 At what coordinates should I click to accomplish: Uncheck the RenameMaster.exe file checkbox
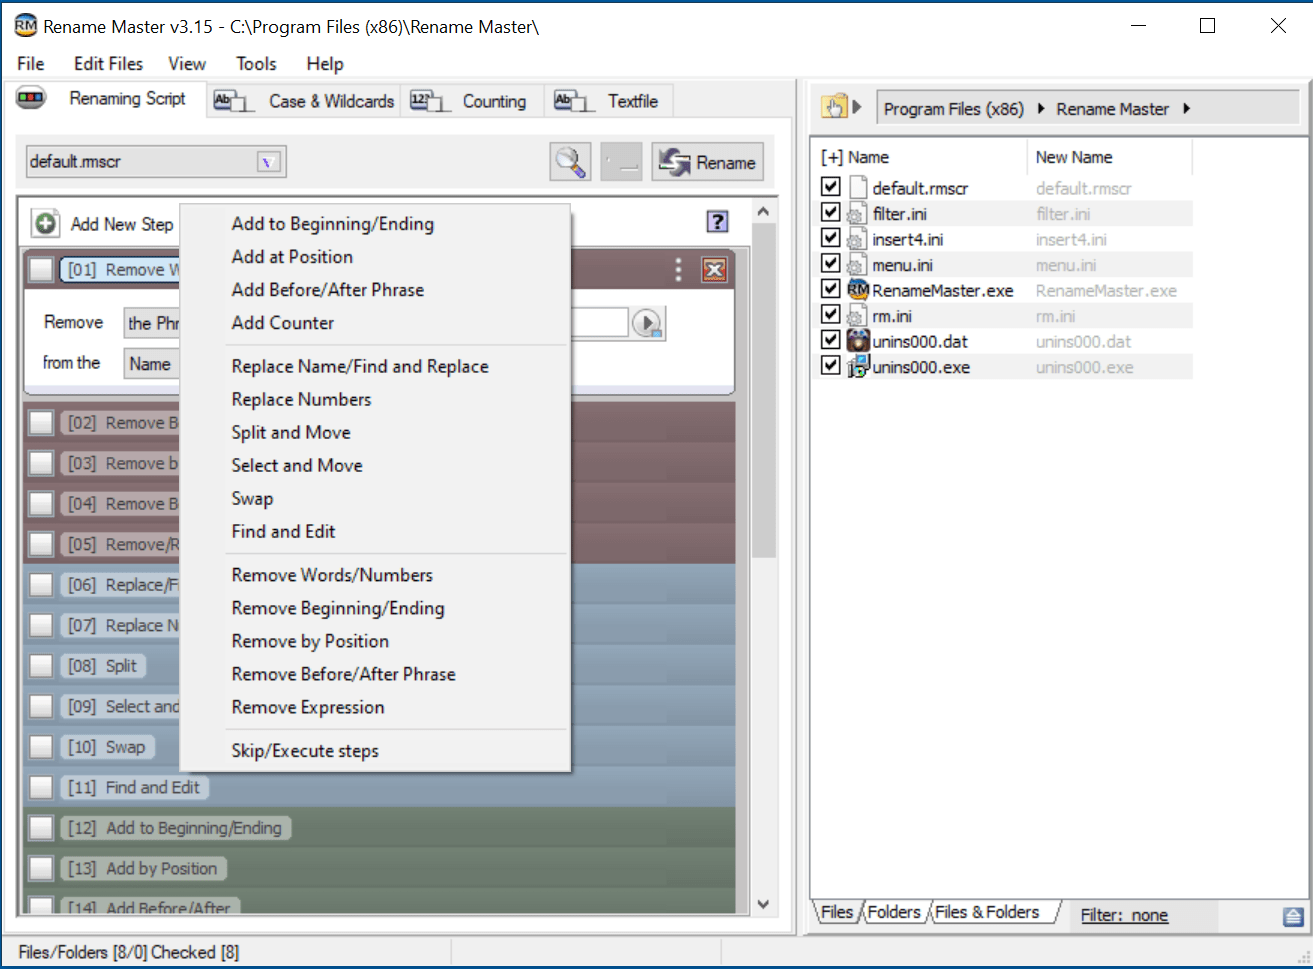tap(830, 289)
